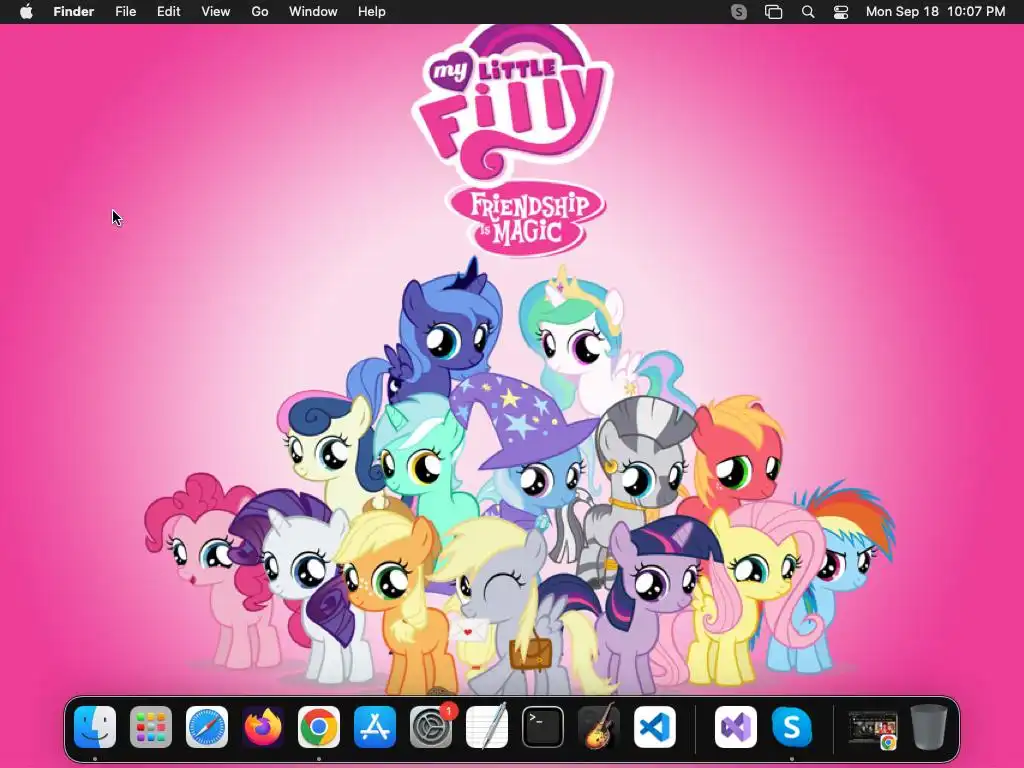Screen dimensions: 1024x768
Task: Open Finder from the dock
Action: pyautogui.click(x=95, y=727)
